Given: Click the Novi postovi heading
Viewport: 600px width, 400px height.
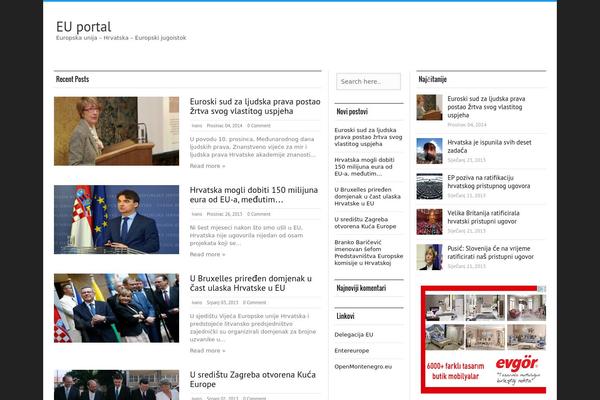Looking at the screenshot, I should (x=352, y=112).
